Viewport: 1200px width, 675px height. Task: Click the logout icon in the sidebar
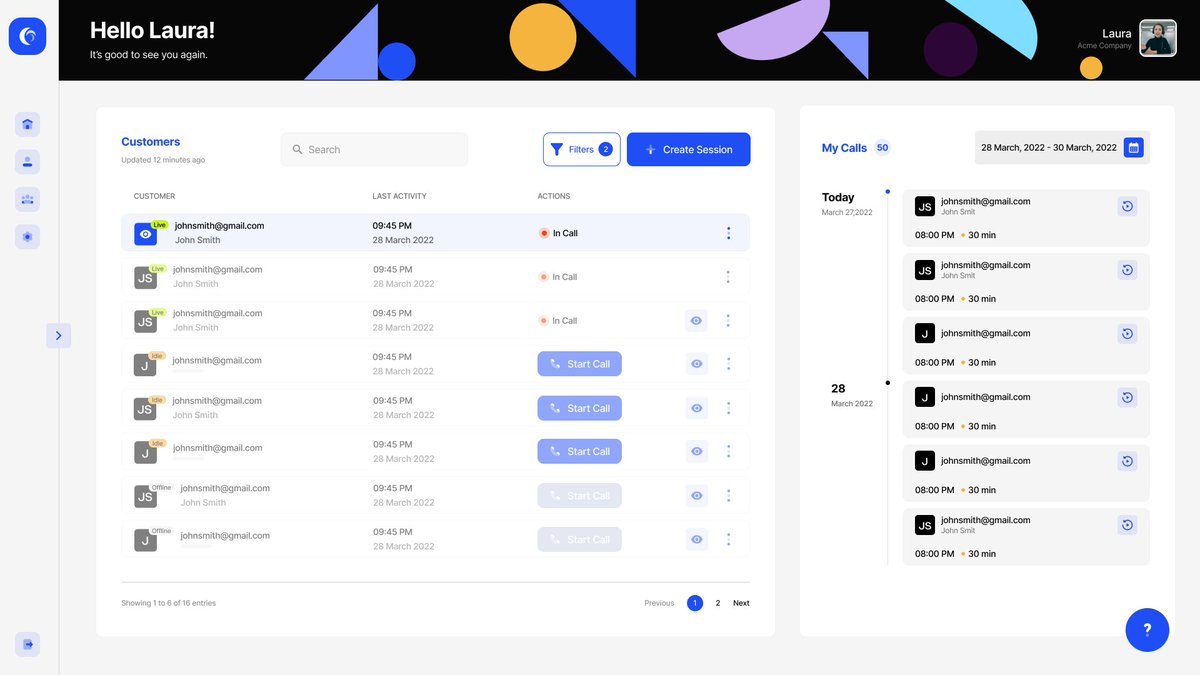point(28,644)
